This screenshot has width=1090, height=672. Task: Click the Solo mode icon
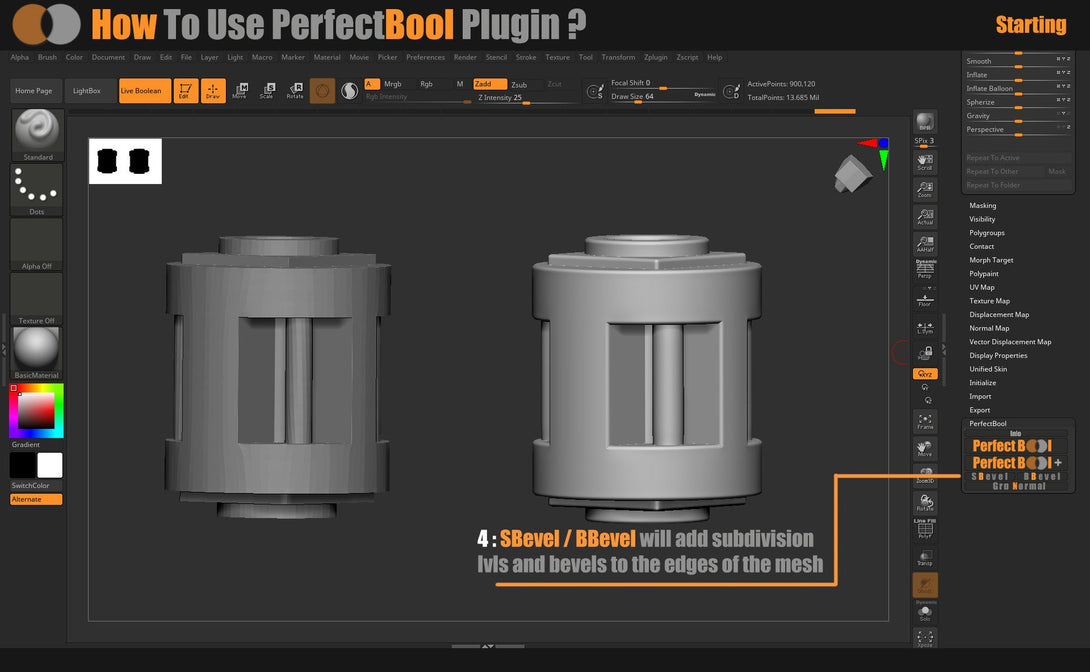pyautogui.click(x=925, y=612)
